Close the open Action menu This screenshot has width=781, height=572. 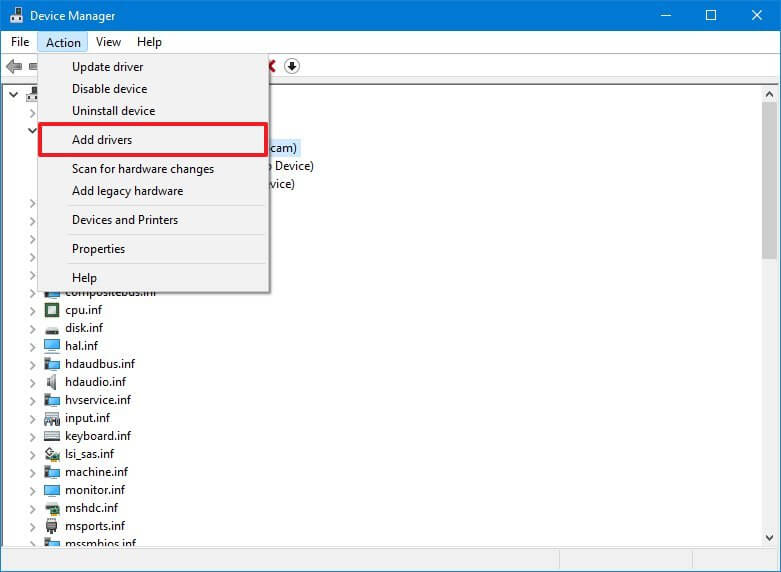coord(63,42)
